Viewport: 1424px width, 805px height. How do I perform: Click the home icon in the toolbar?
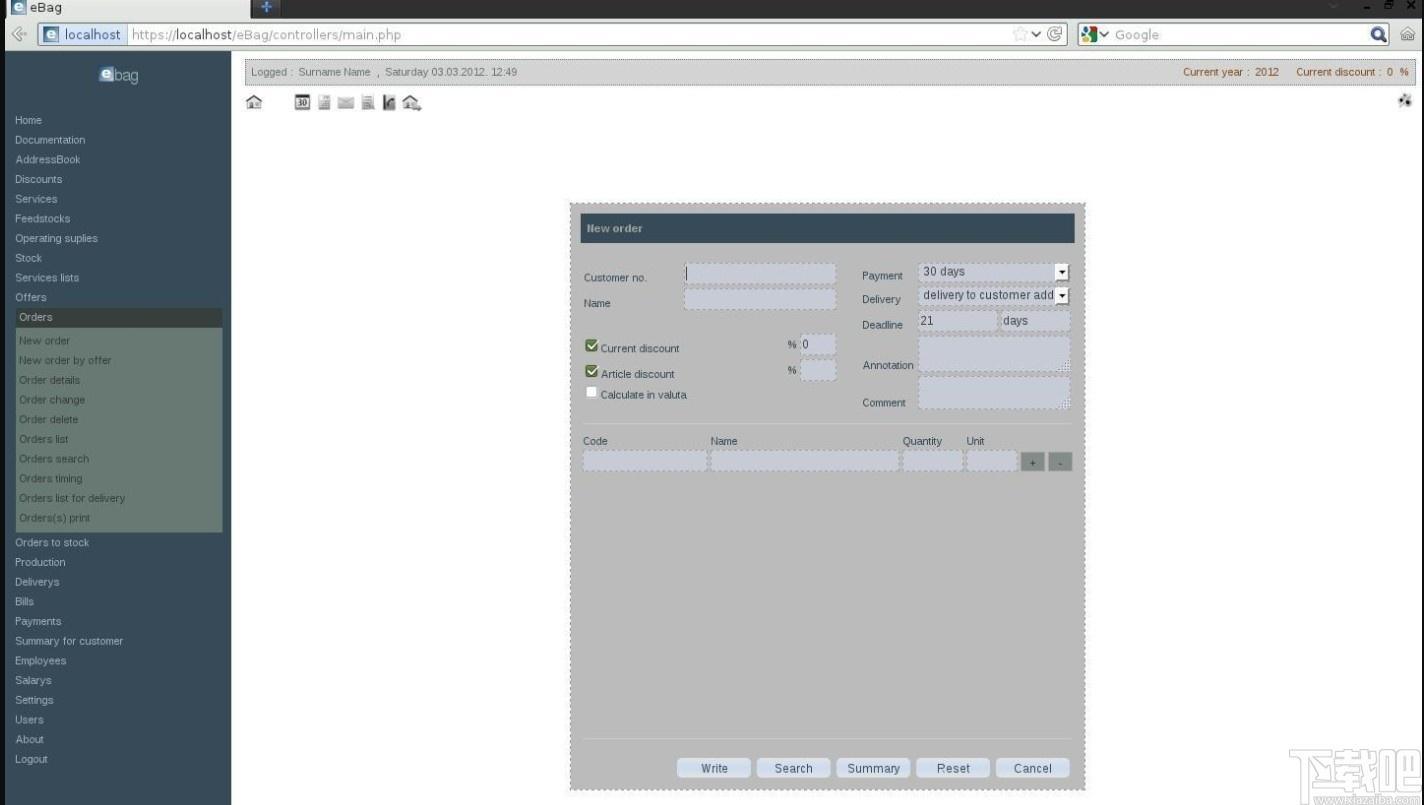pyautogui.click(x=254, y=102)
